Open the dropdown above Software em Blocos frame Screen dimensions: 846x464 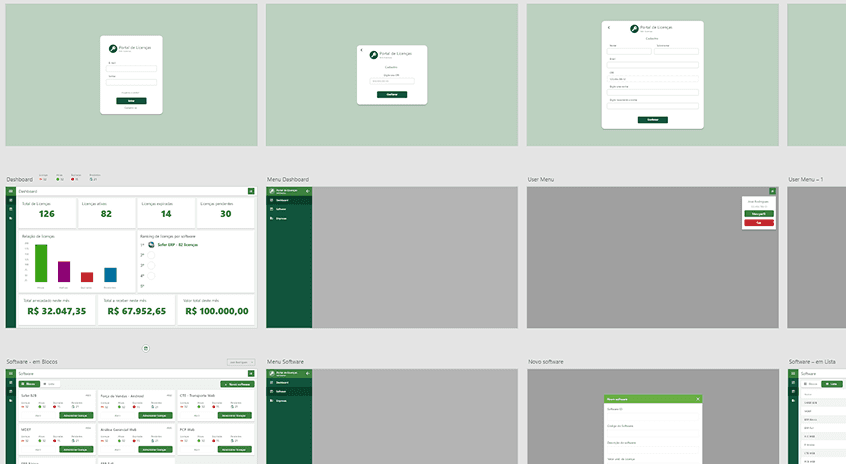pyautogui.click(x=238, y=362)
